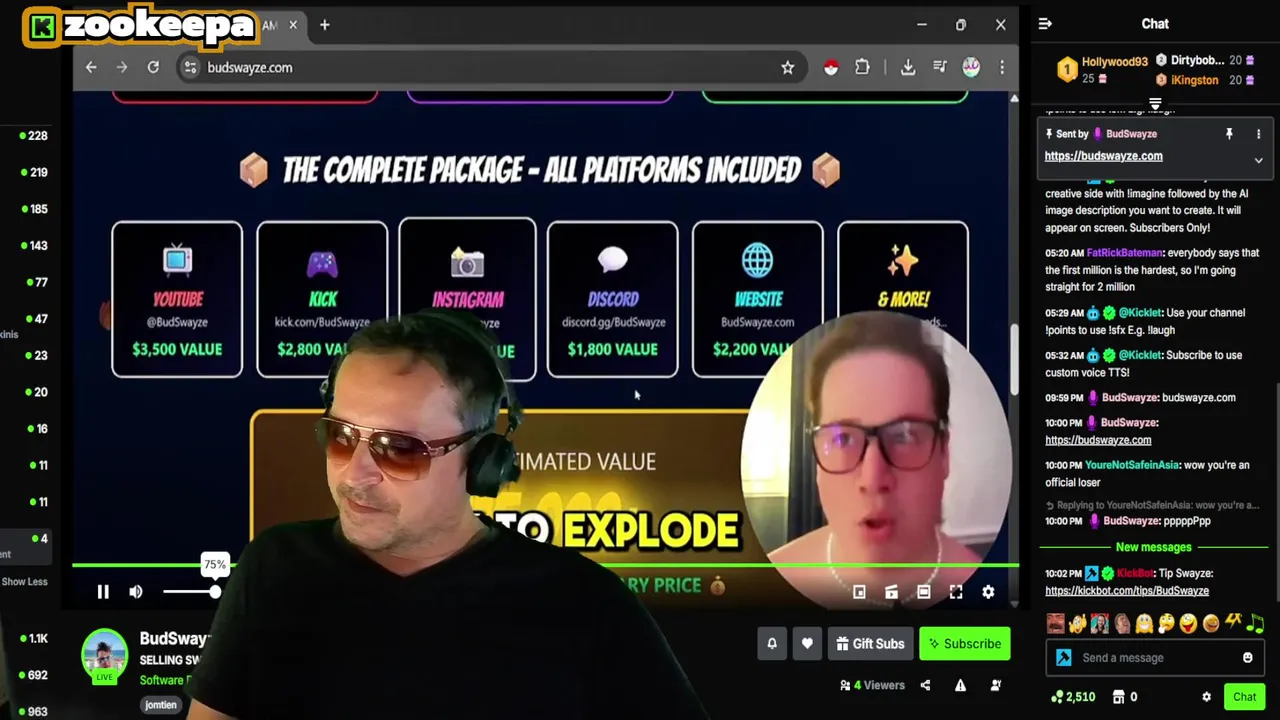The image size is (1280, 720).
Task: Open the browser extensions puzzle icon
Action: [x=862, y=67]
